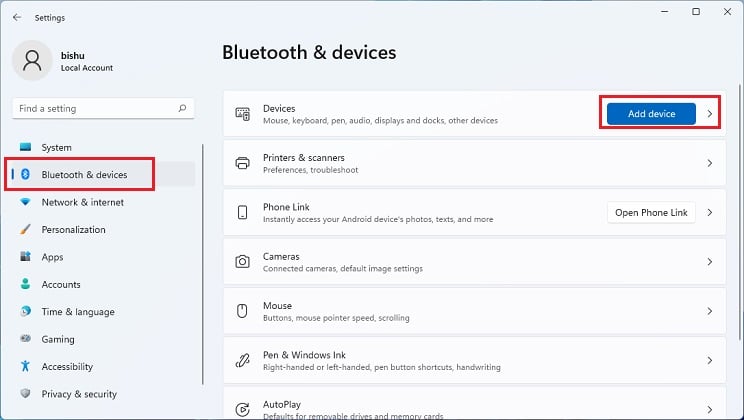Click the search magnifier icon
Image resolution: width=744 pixels, height=420 pixels.
[182, 108]
